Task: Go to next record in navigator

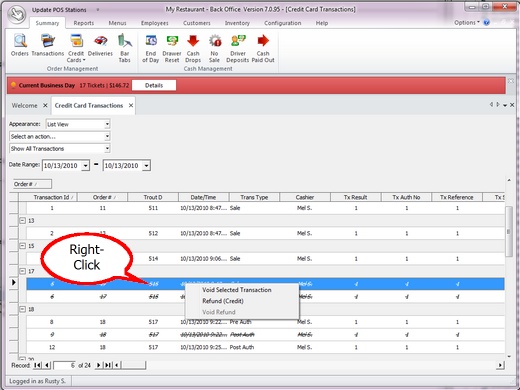Action: click(98, 365)
